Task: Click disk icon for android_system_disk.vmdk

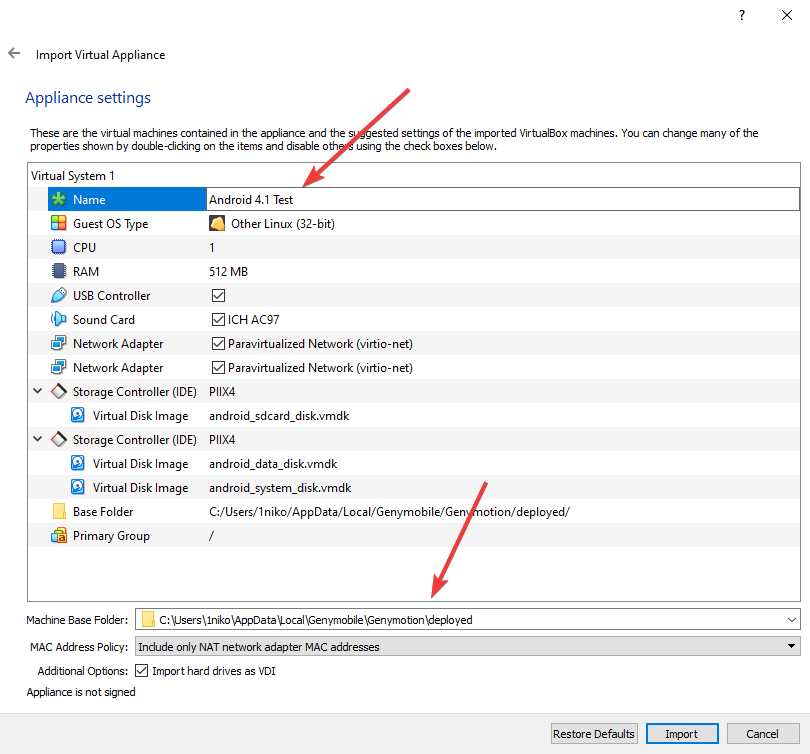Action: coord(78,488)
